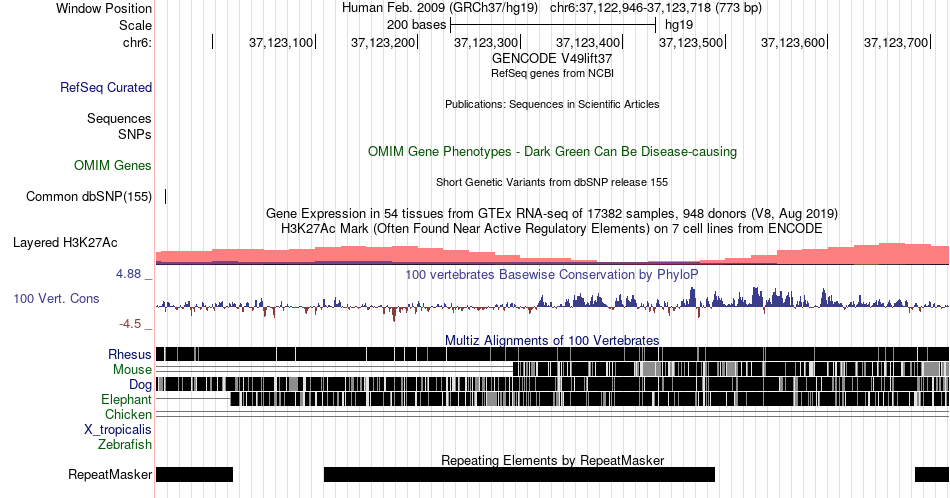Click the chr6: base position label
The image size is (950, 498).
tap(138, 42)
